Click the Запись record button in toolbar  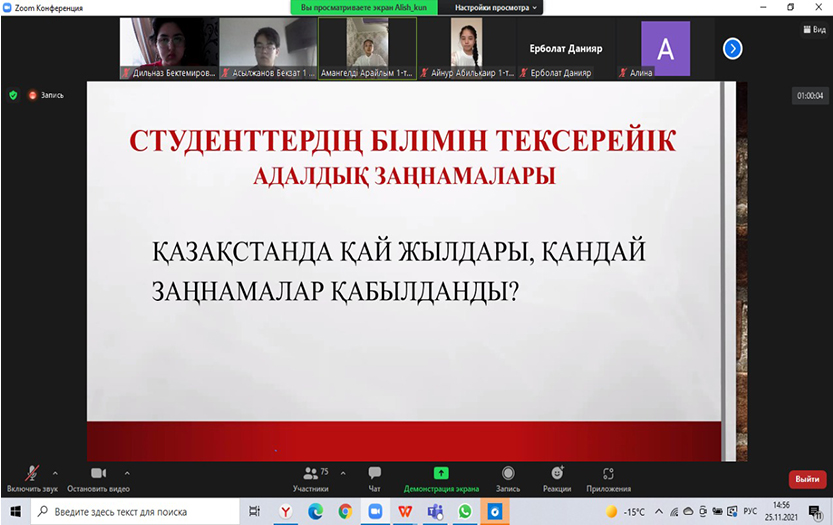[x=508, y=477]
